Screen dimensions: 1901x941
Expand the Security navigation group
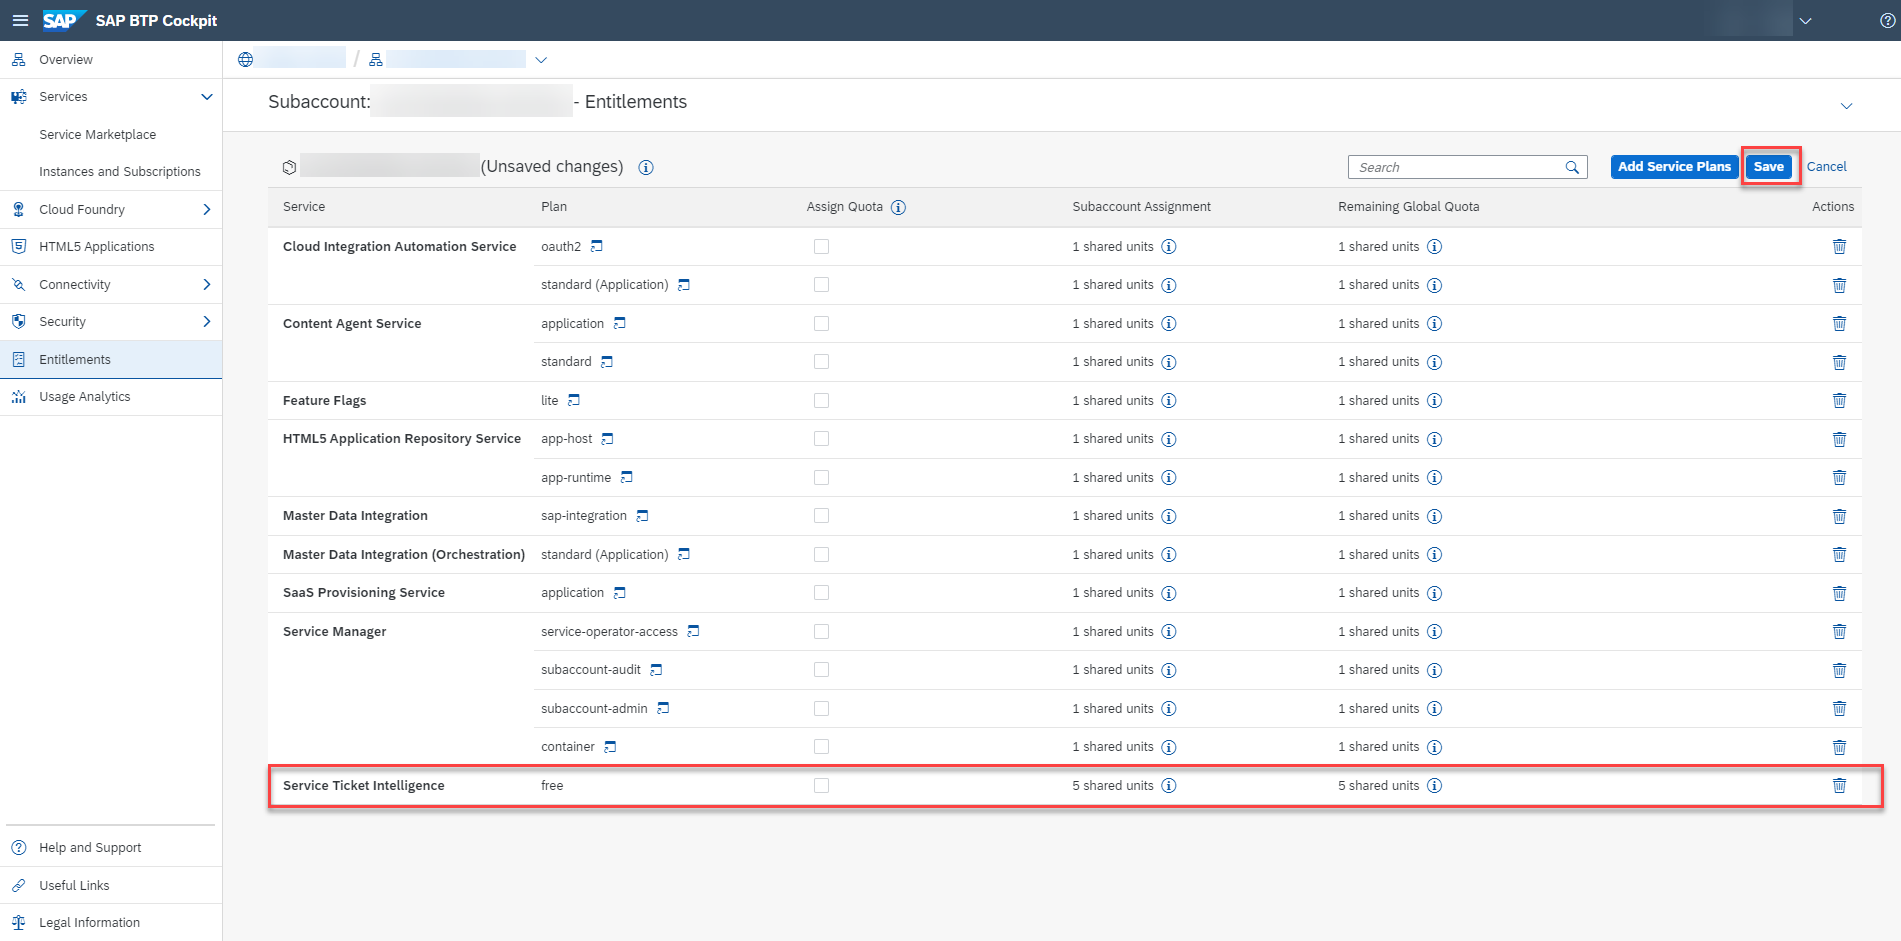[x=207, y=321]
